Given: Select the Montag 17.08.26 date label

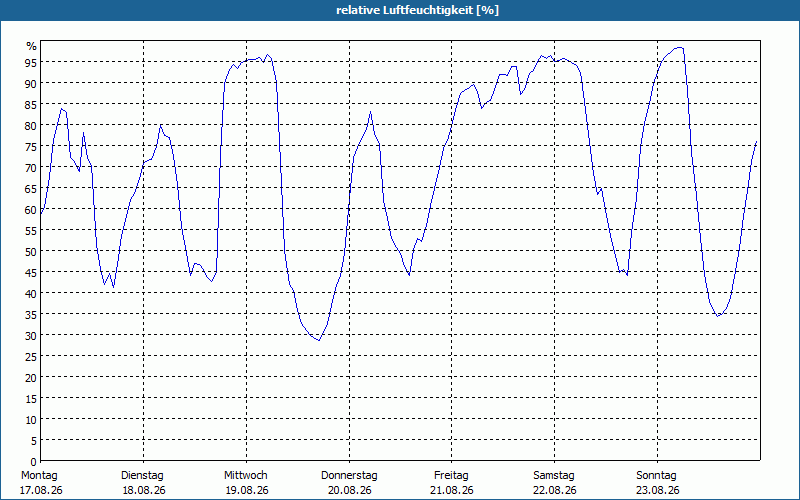Looking at the screenshot, I should coord(41,483).
